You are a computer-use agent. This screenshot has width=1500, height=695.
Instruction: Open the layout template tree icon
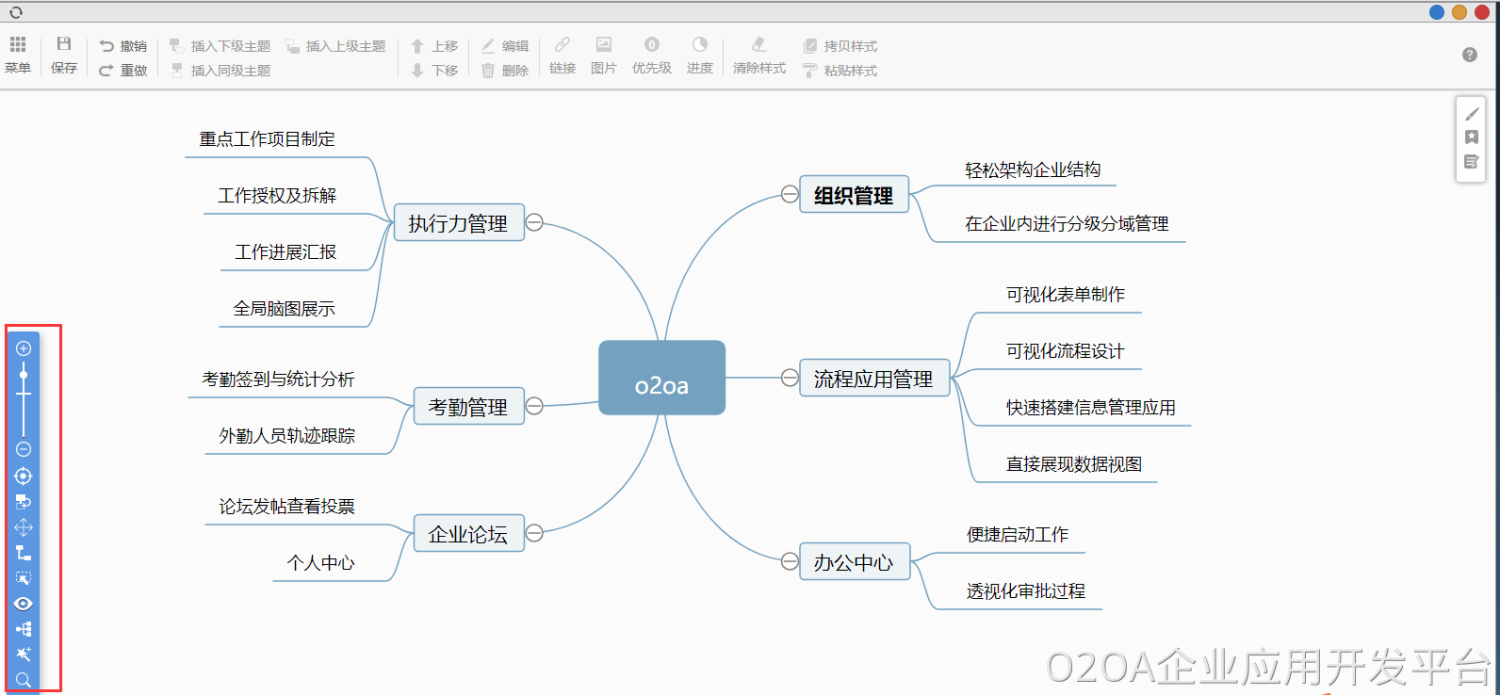click(x=24, y=629)
